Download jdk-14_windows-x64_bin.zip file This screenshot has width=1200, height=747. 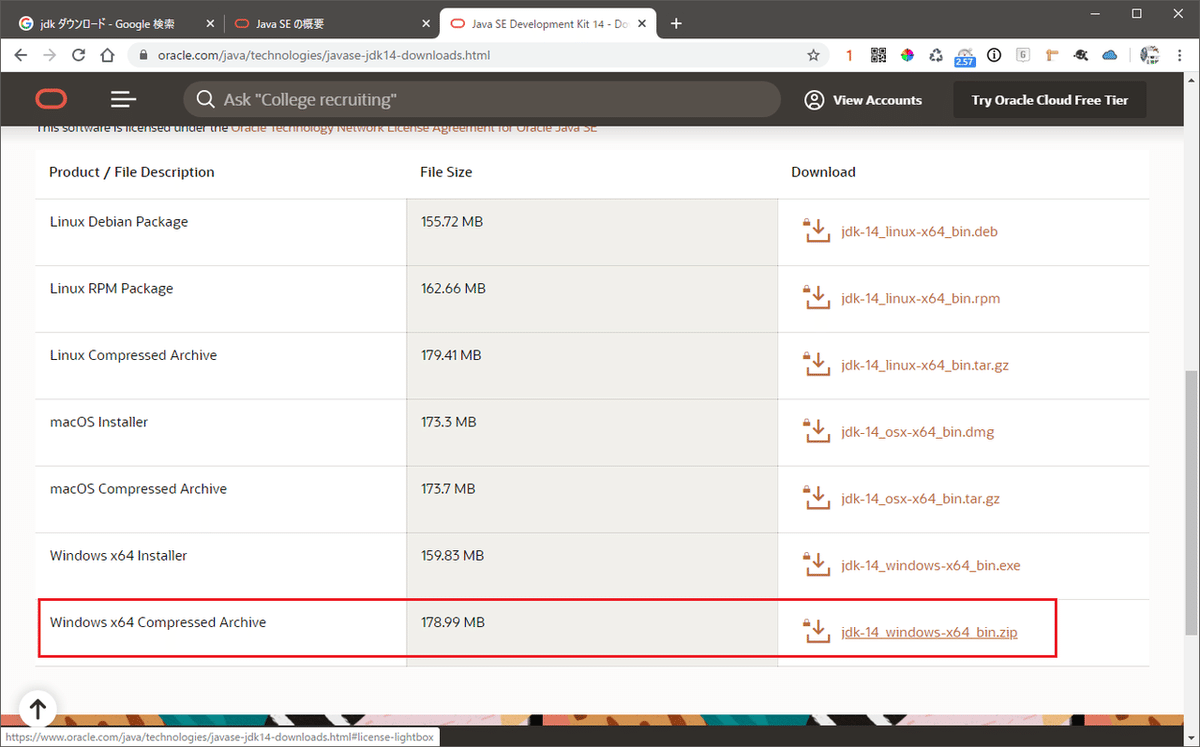(x=929, y=632)
